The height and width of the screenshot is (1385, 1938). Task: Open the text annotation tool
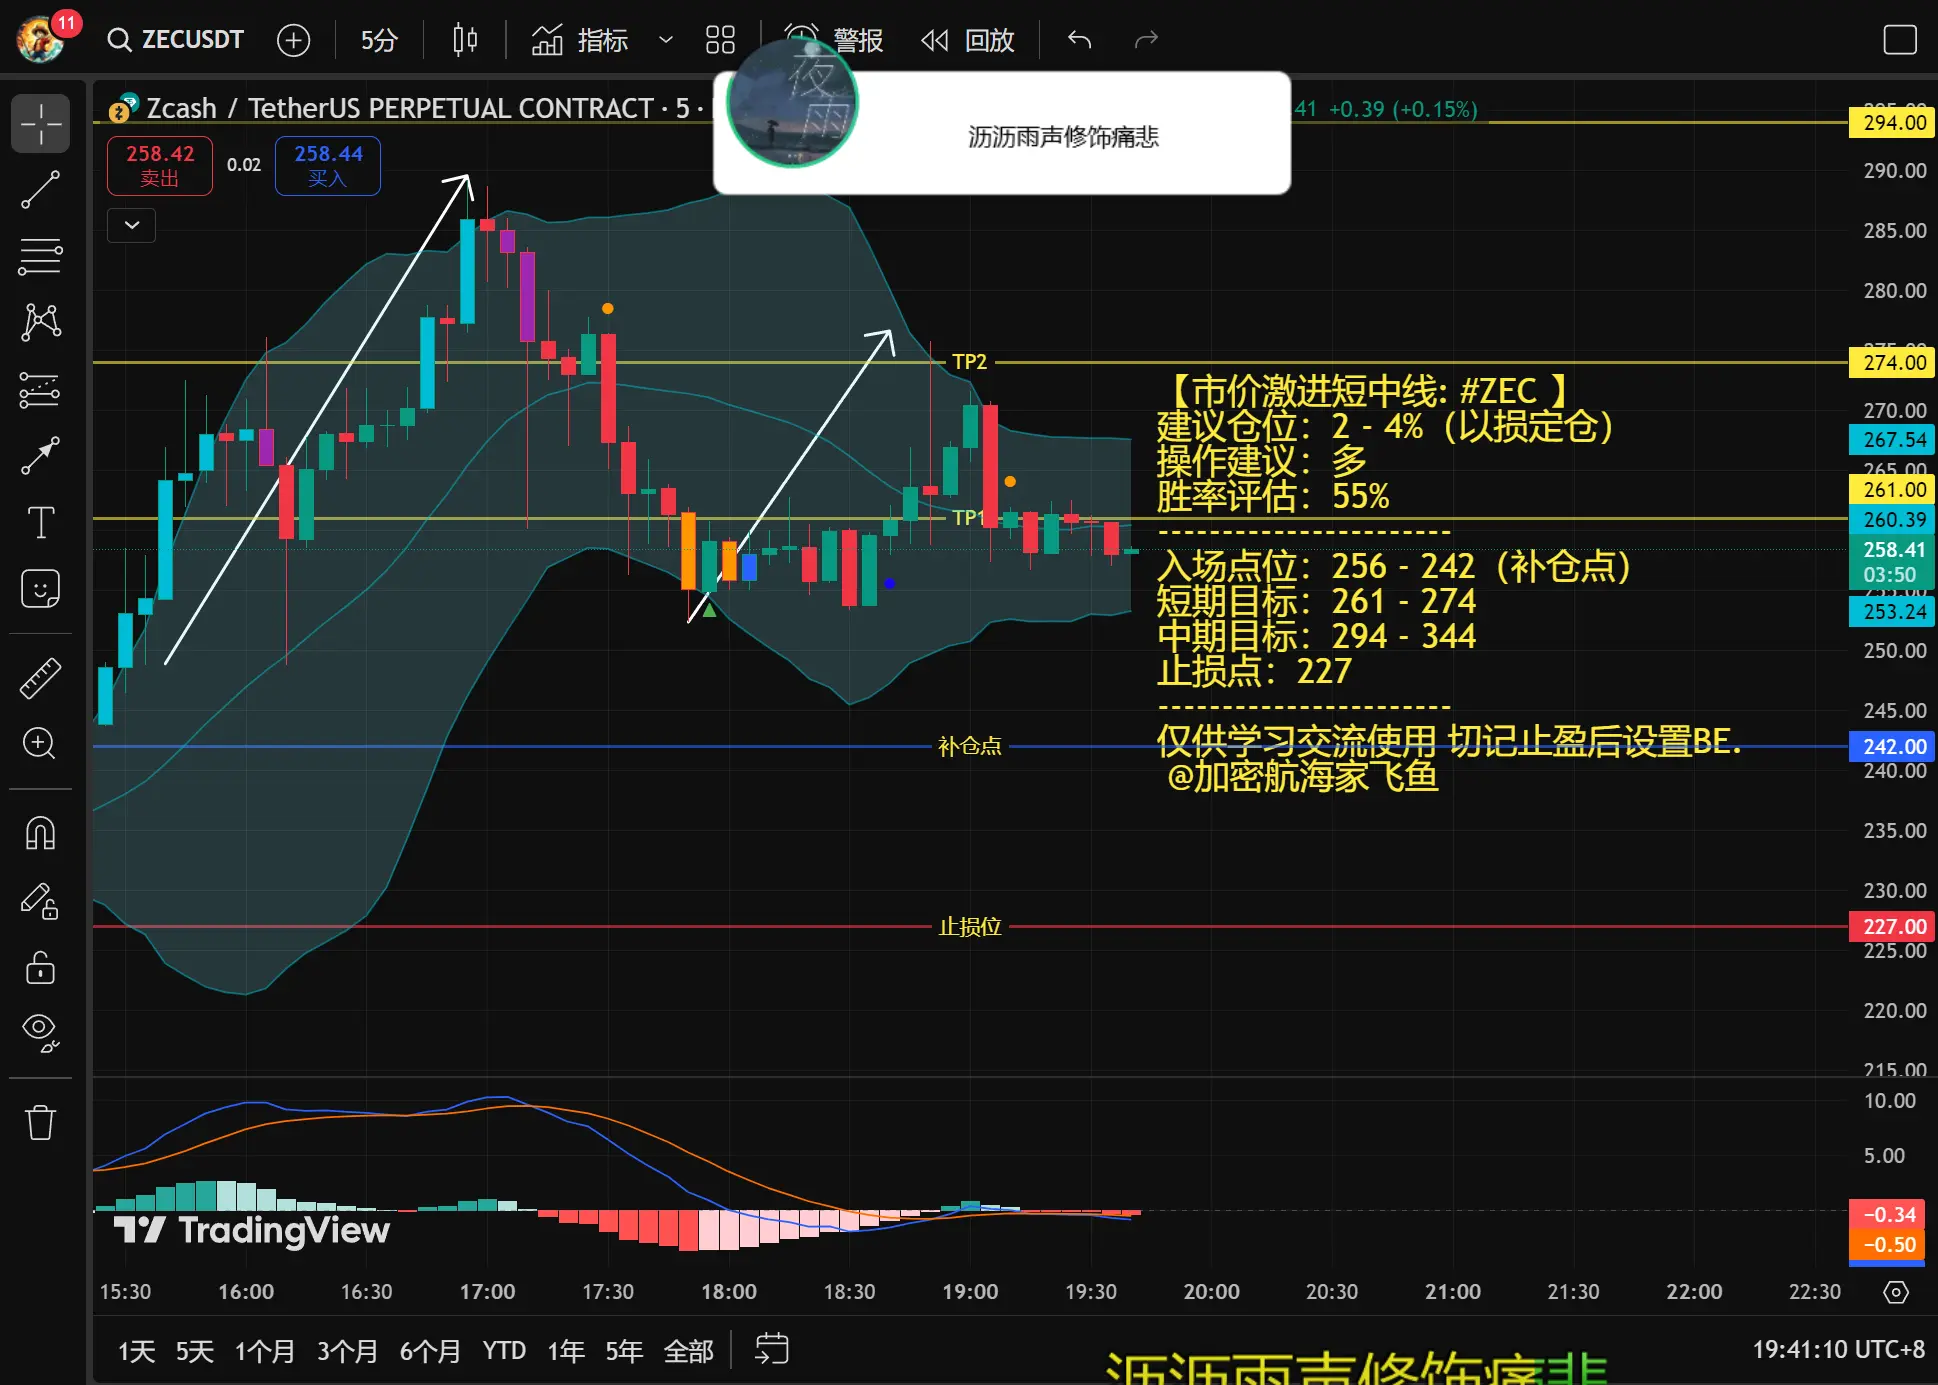40,522
